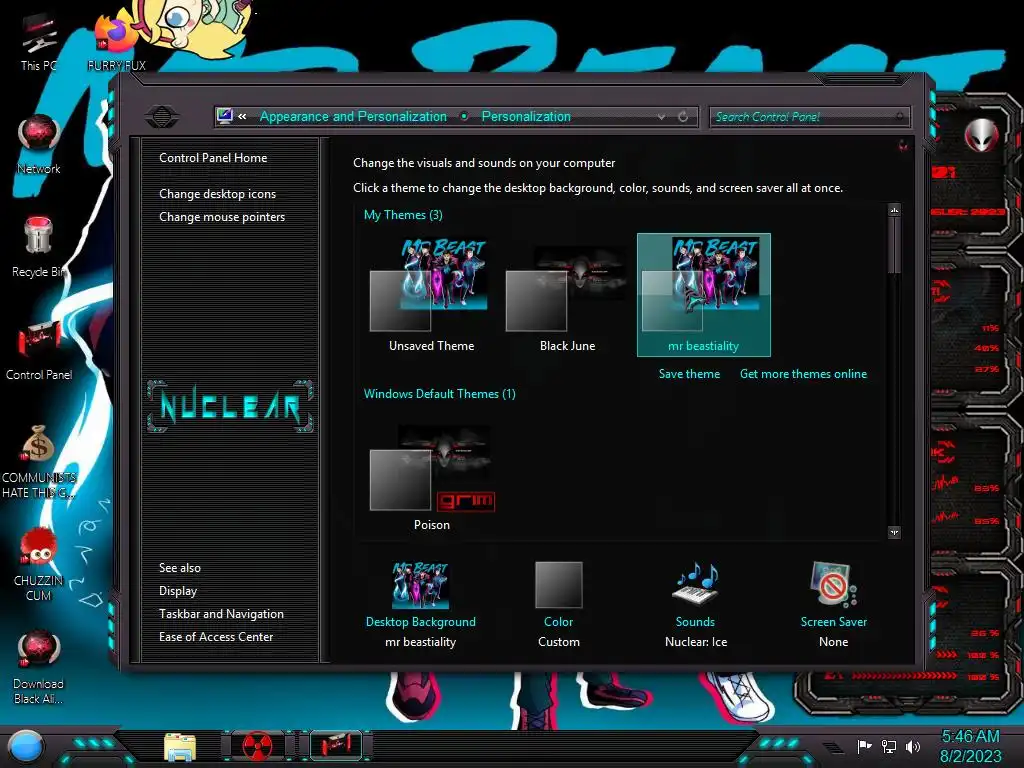Image resolution: width=1024 pixels, height=768 pixels.
Task: Open the Network desktop icon
Action: pyautogui.click(x=39, y=144)
